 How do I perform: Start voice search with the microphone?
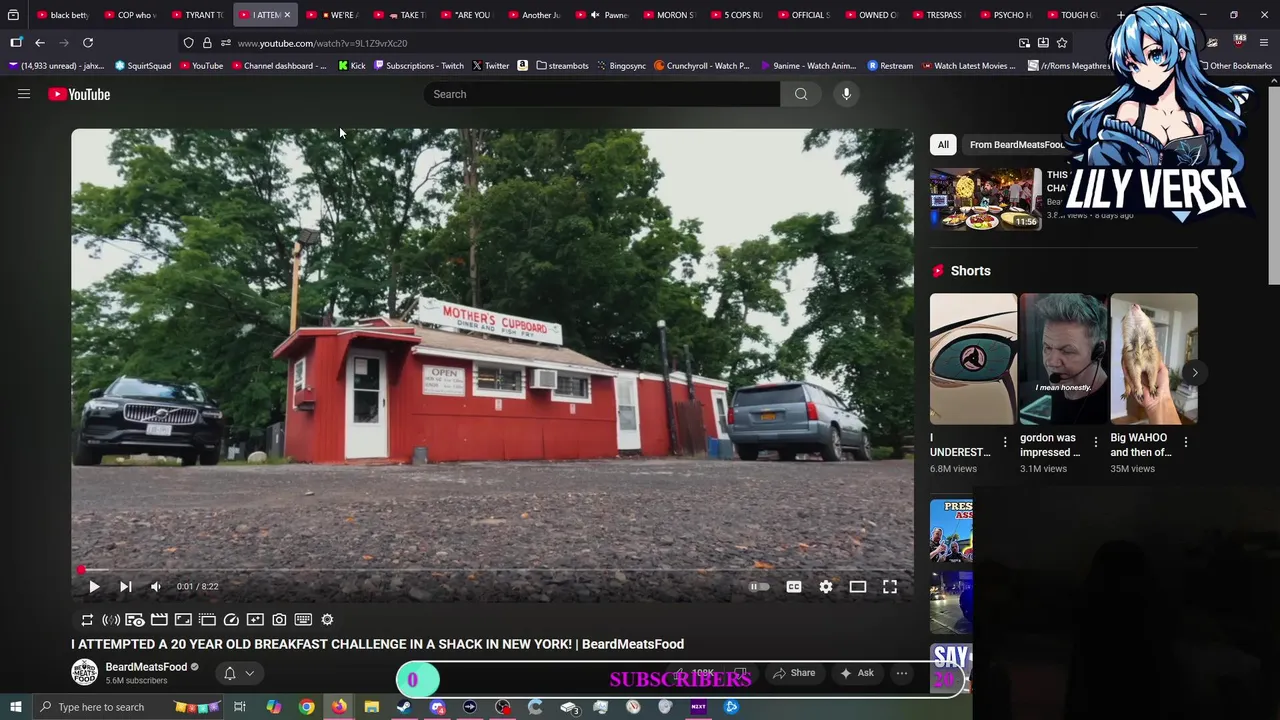(846, 94)
